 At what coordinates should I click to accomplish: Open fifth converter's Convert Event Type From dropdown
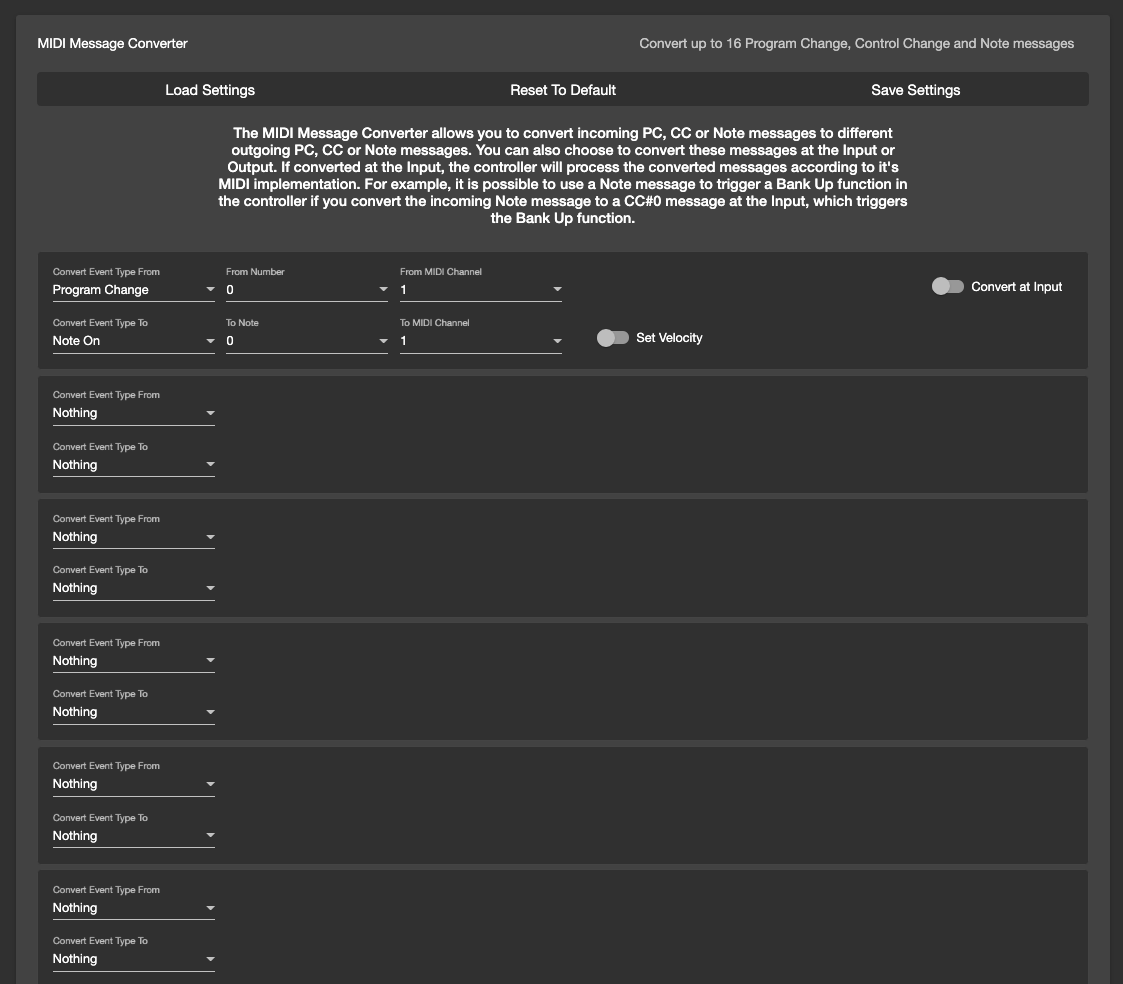(133, 784)
